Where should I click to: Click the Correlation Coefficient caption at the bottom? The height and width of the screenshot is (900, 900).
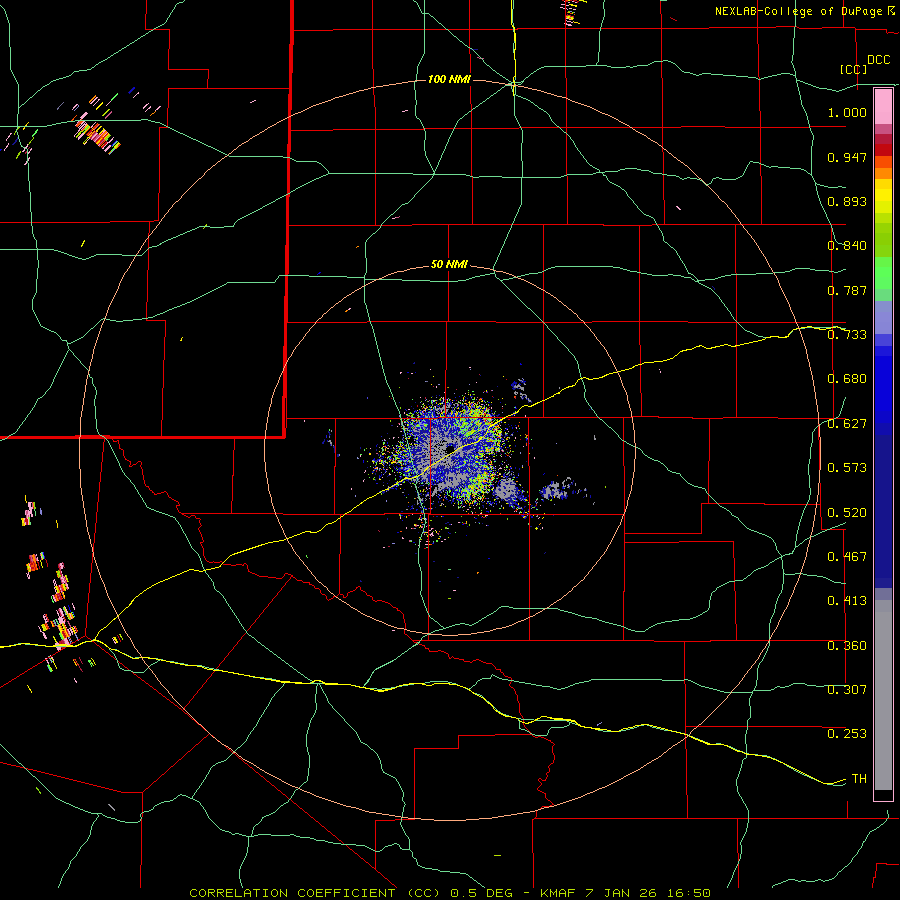click(450, 893)
